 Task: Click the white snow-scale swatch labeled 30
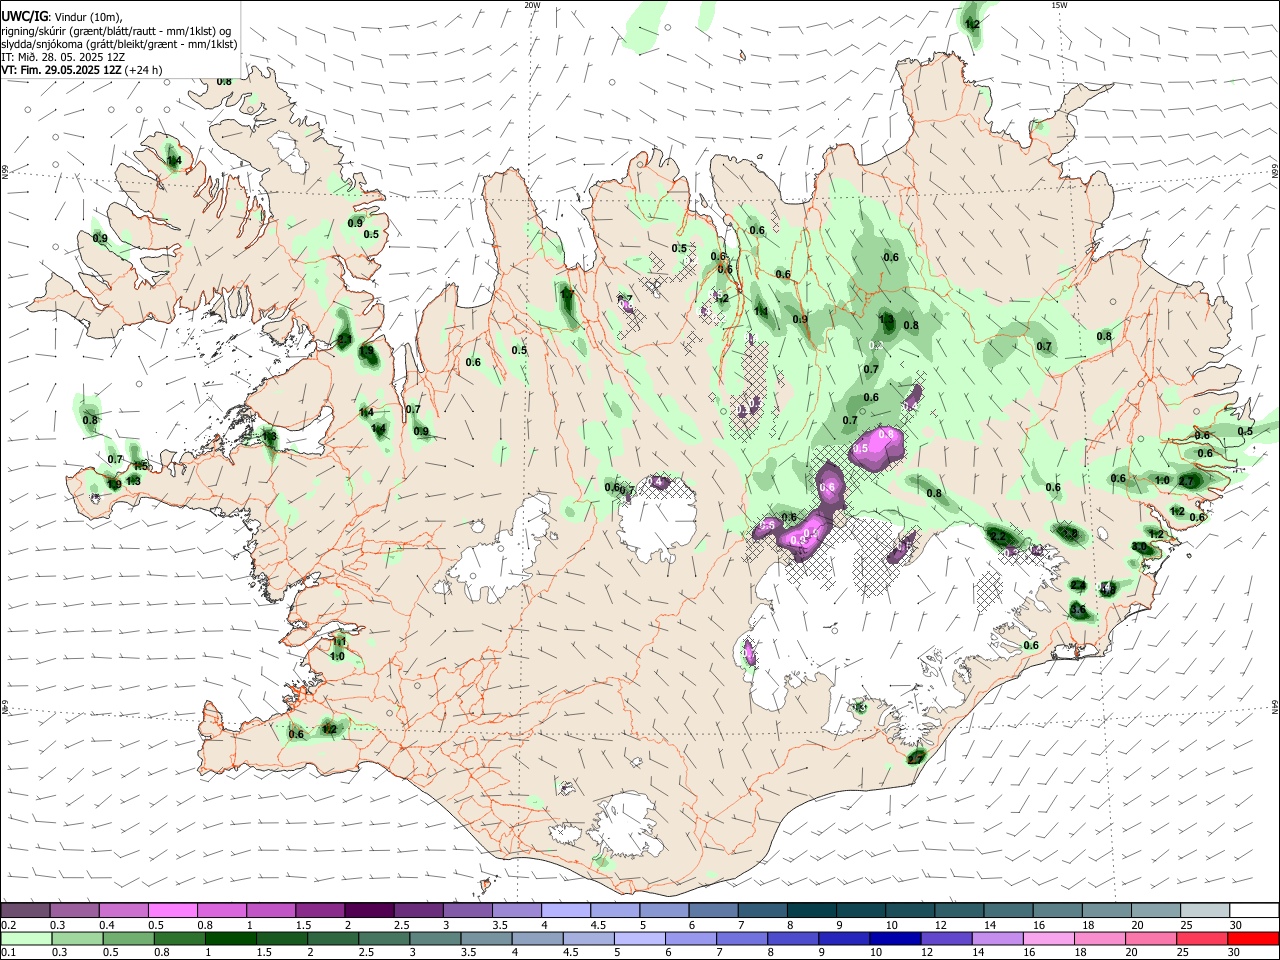(1255, 910)
